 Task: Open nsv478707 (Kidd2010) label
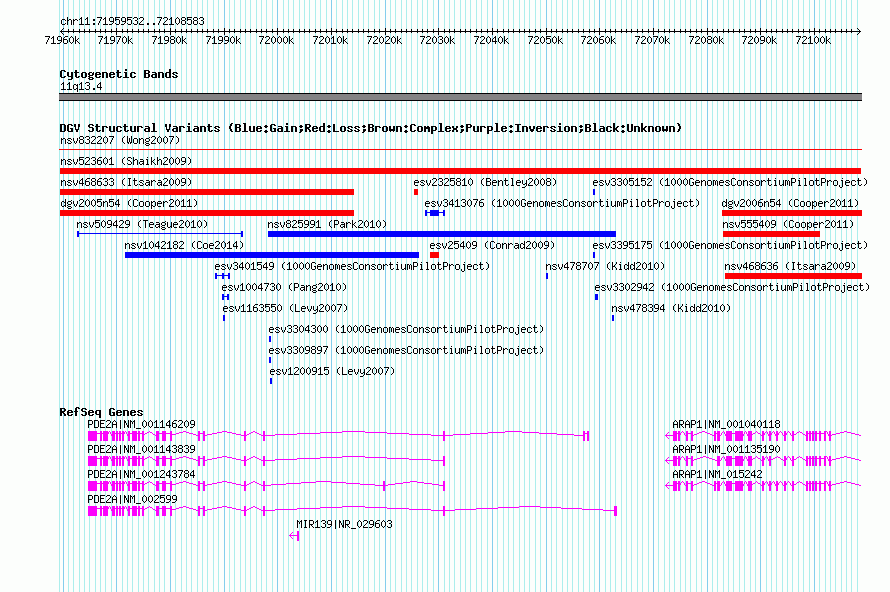pyautogui.click(x=604, y=266)
